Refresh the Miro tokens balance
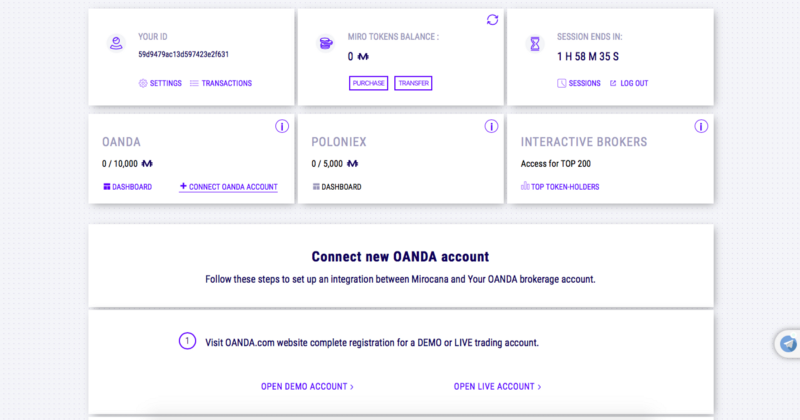This screenshot has height=420, width=800. click(x=492, y=20)
